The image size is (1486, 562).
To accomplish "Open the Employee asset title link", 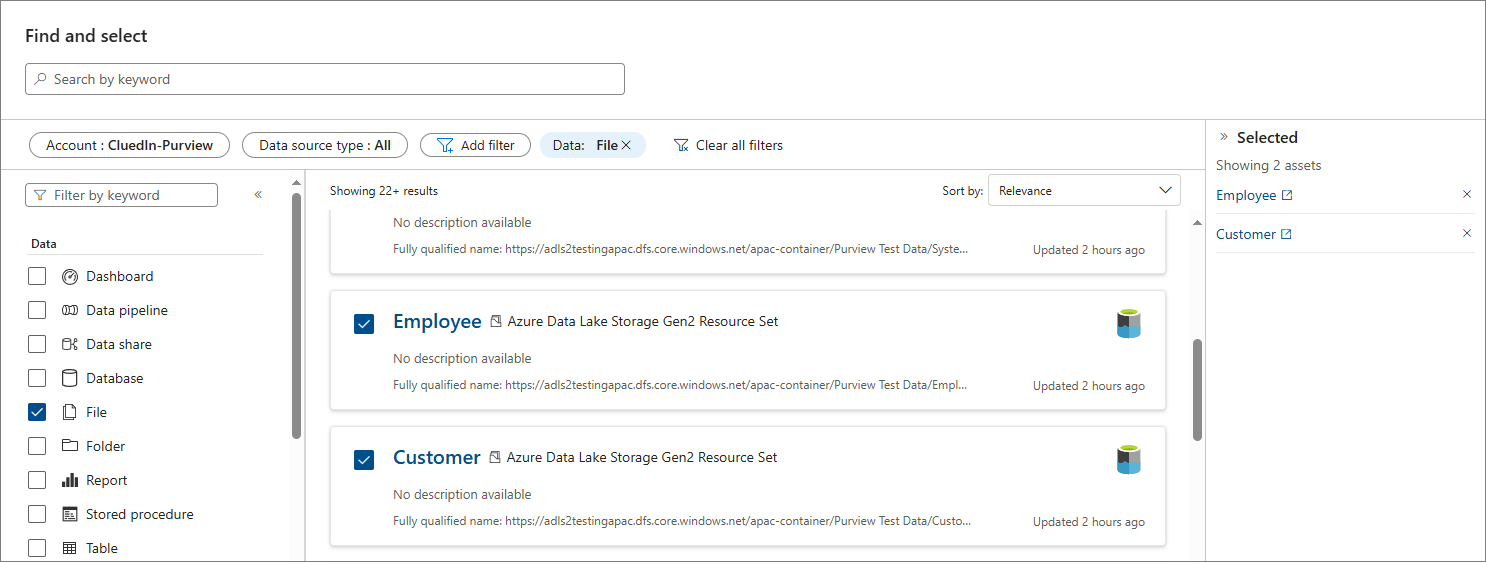I will [x=437, y=321].
